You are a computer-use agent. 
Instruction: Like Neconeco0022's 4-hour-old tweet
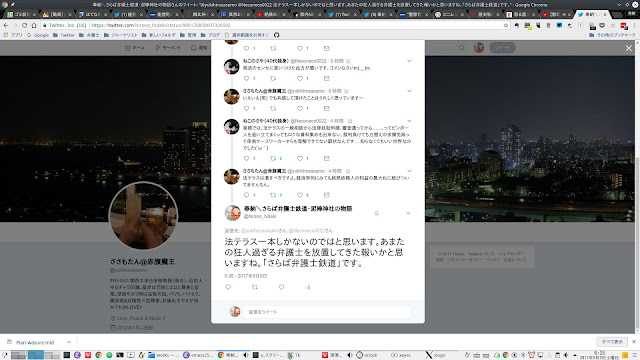tap(300, 158)
